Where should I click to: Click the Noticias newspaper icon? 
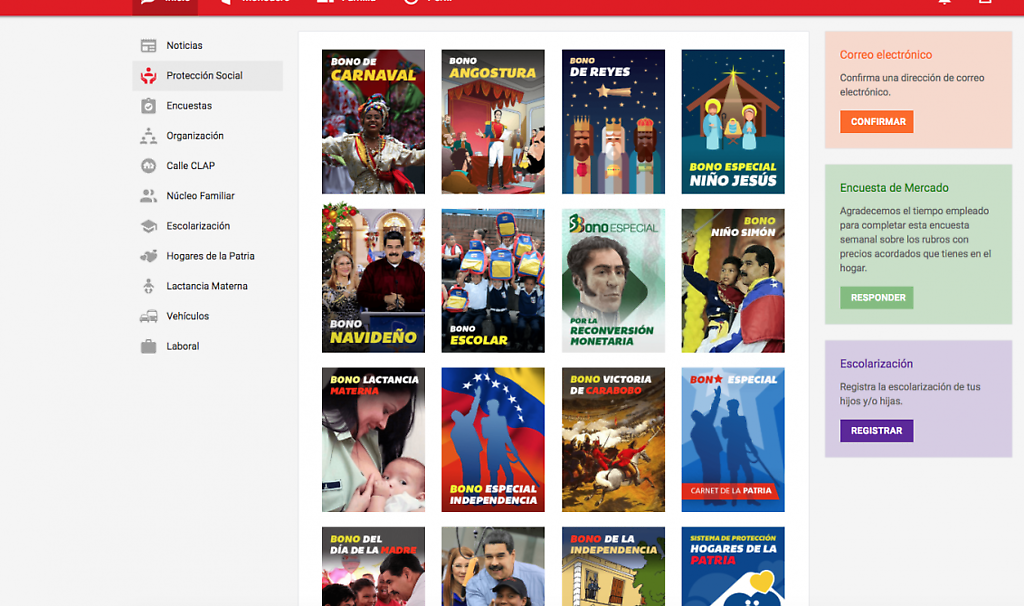tap(148, 46)
